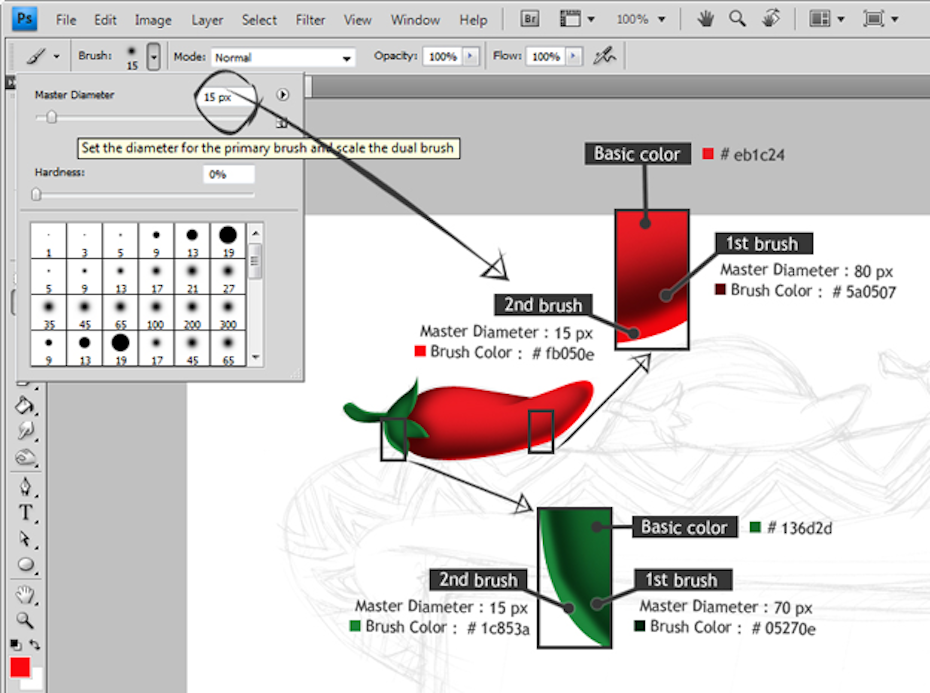Open brush panel flyout menu button
The image size is (930, 693).
point(283,95)
